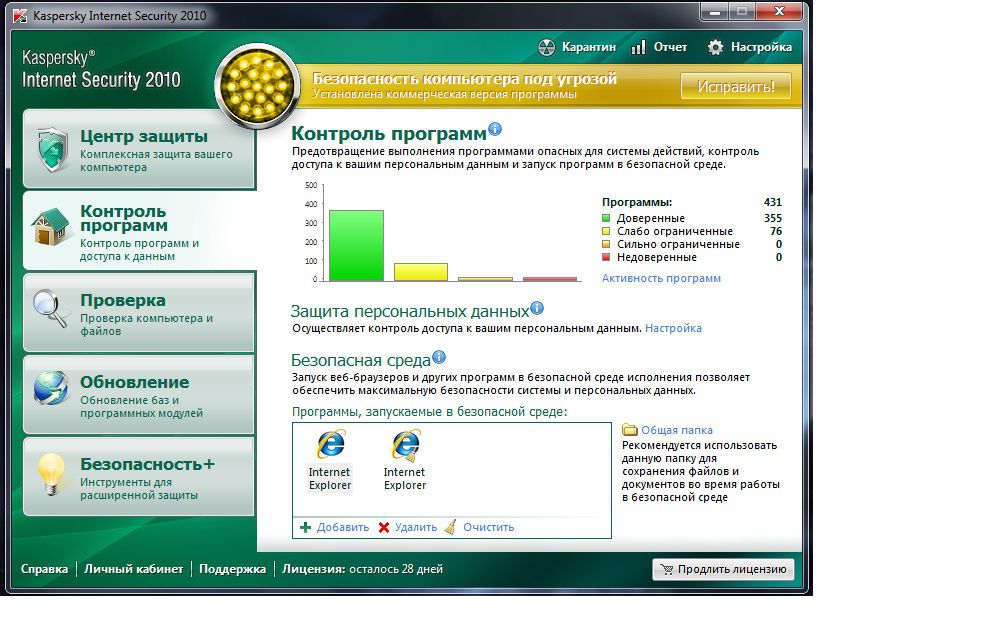Click the Безопасность+ light bulb icon

click(51, 474)
